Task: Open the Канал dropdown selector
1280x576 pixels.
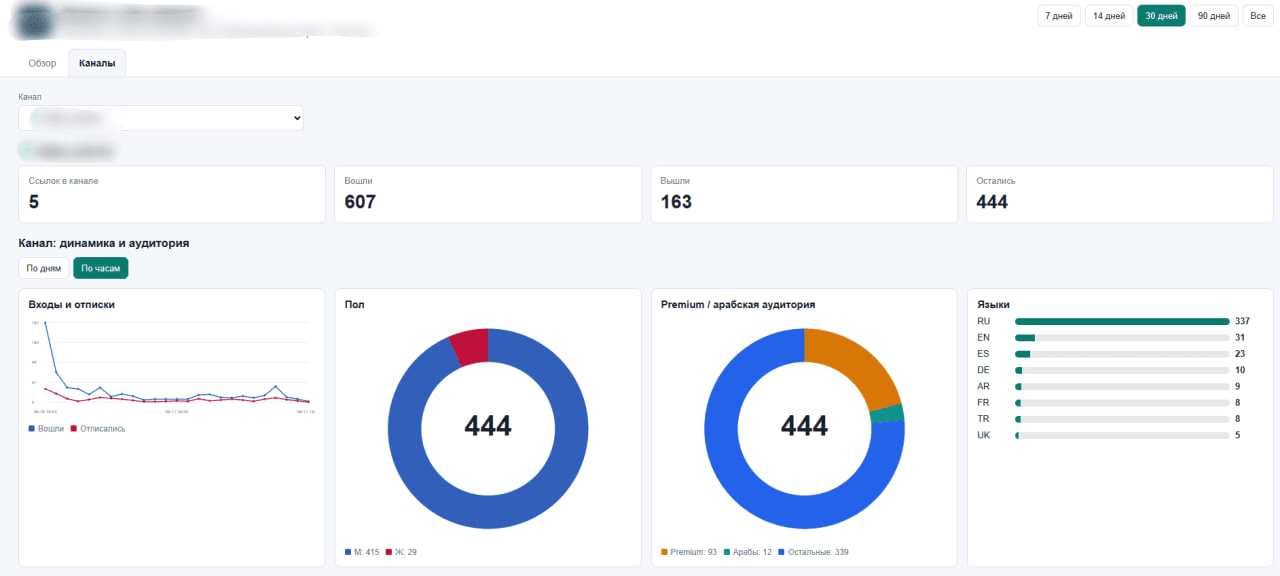Action: [161, 118]
